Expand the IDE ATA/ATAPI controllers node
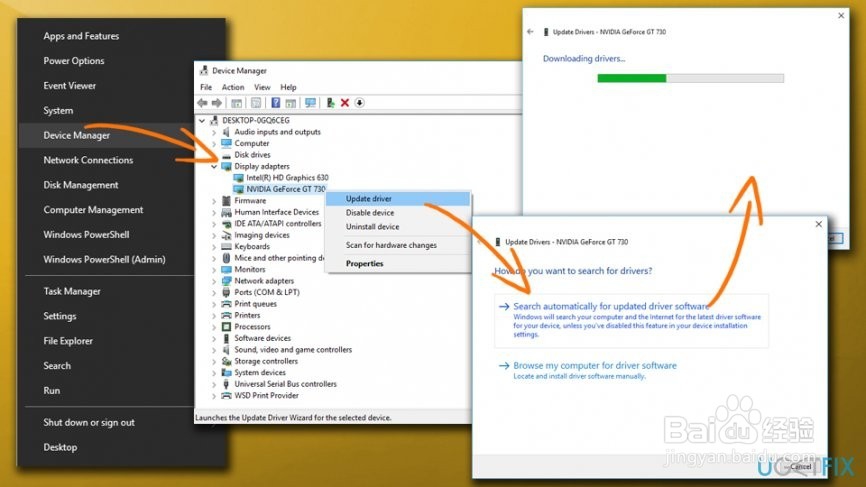Viewport: 866px width, 487px height. tap(214, 224)
